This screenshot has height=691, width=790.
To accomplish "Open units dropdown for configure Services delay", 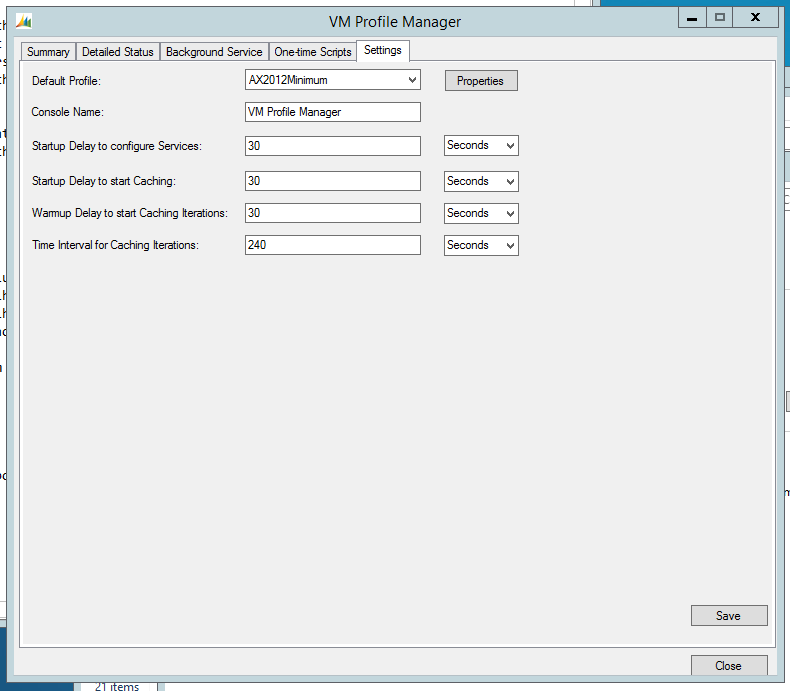I will pos(481,146).
